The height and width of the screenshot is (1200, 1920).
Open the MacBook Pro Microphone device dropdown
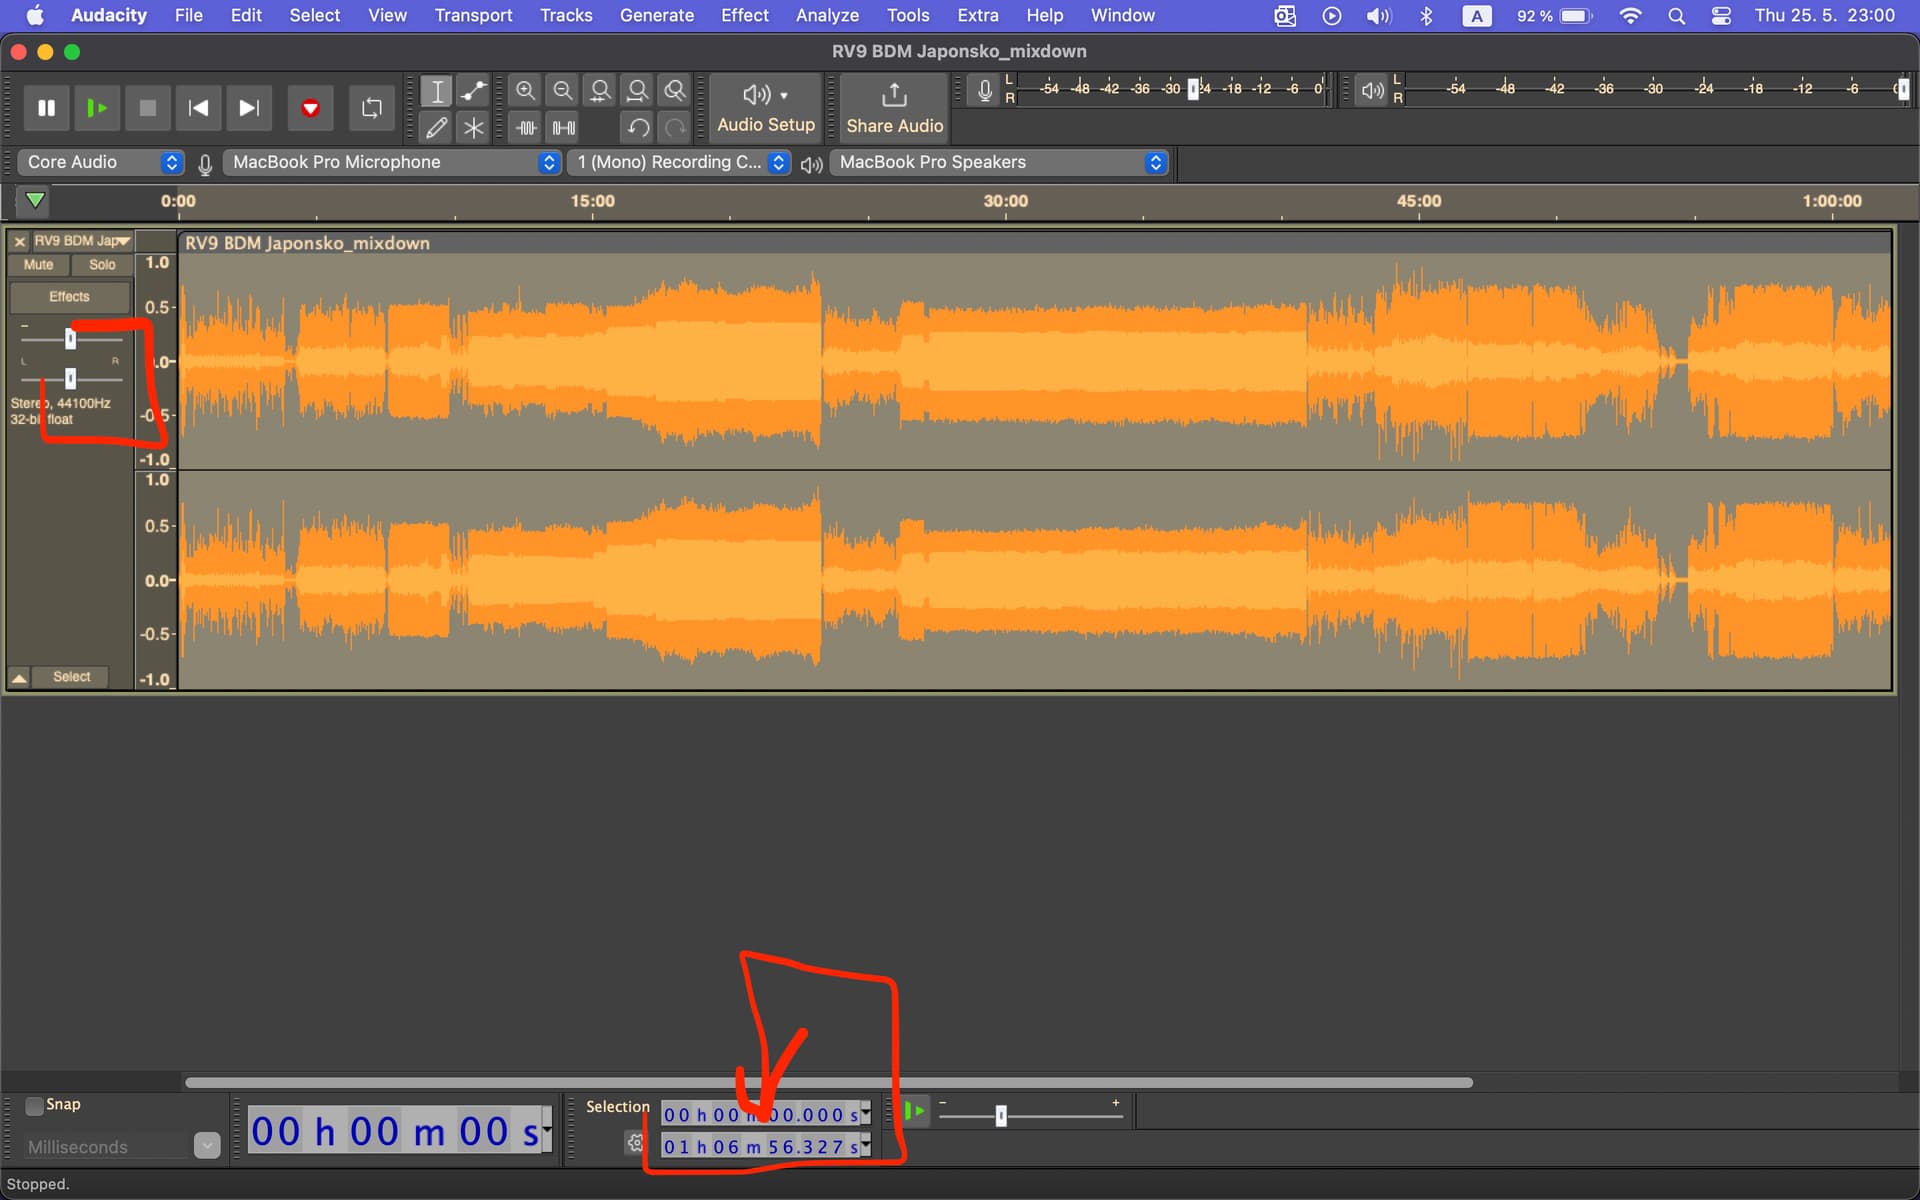point(391,162)
